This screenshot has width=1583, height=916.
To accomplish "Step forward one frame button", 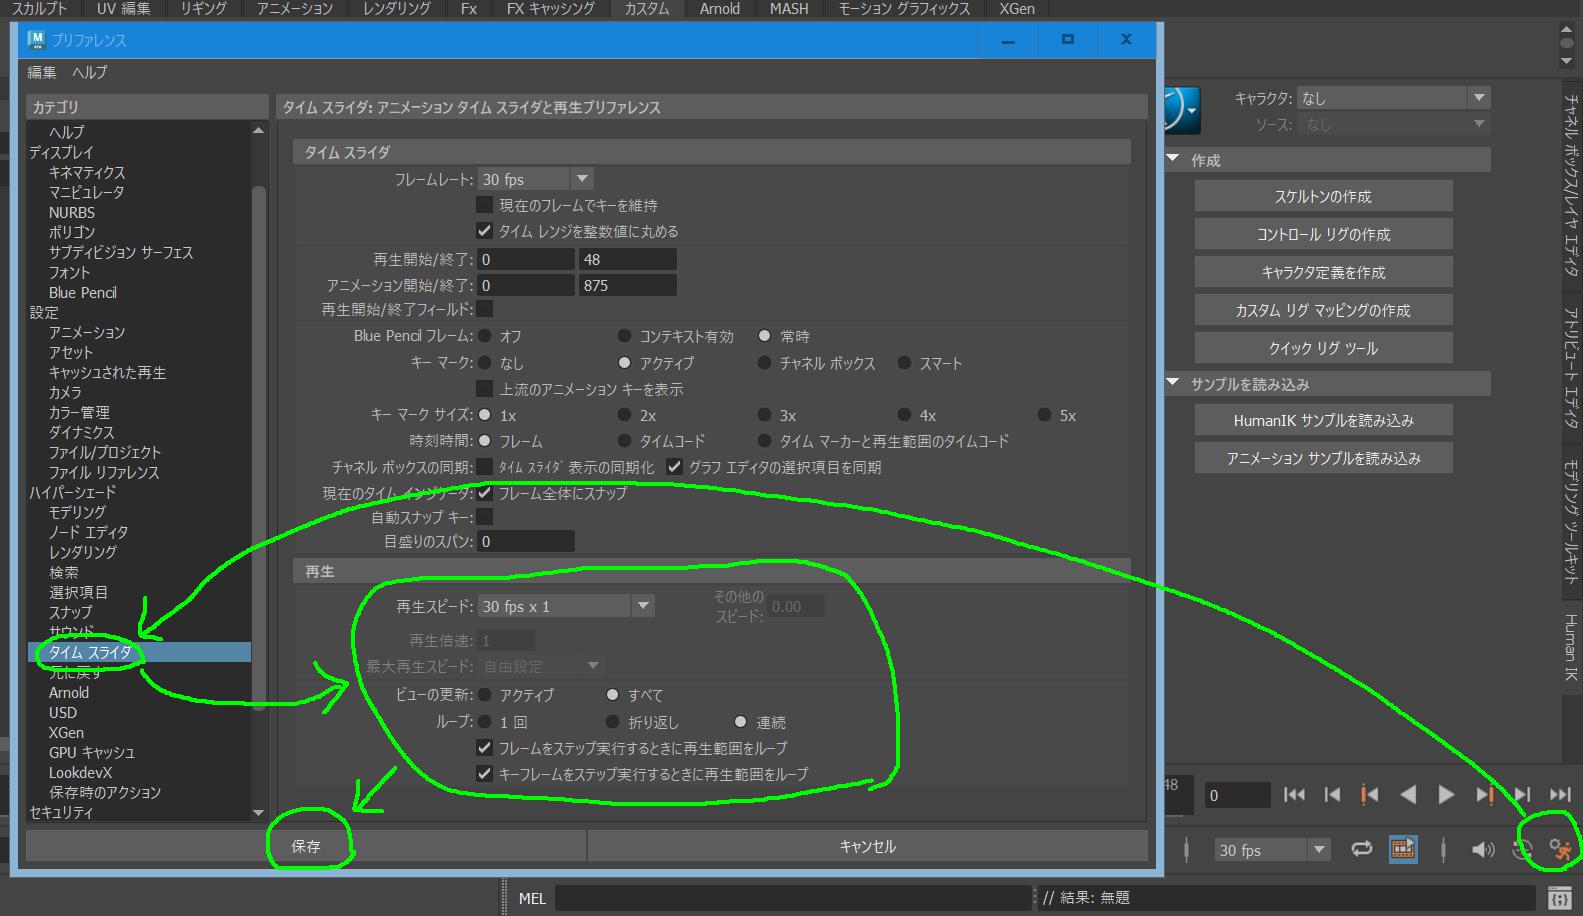I will pyautogui.click(x=1522, y=795).
